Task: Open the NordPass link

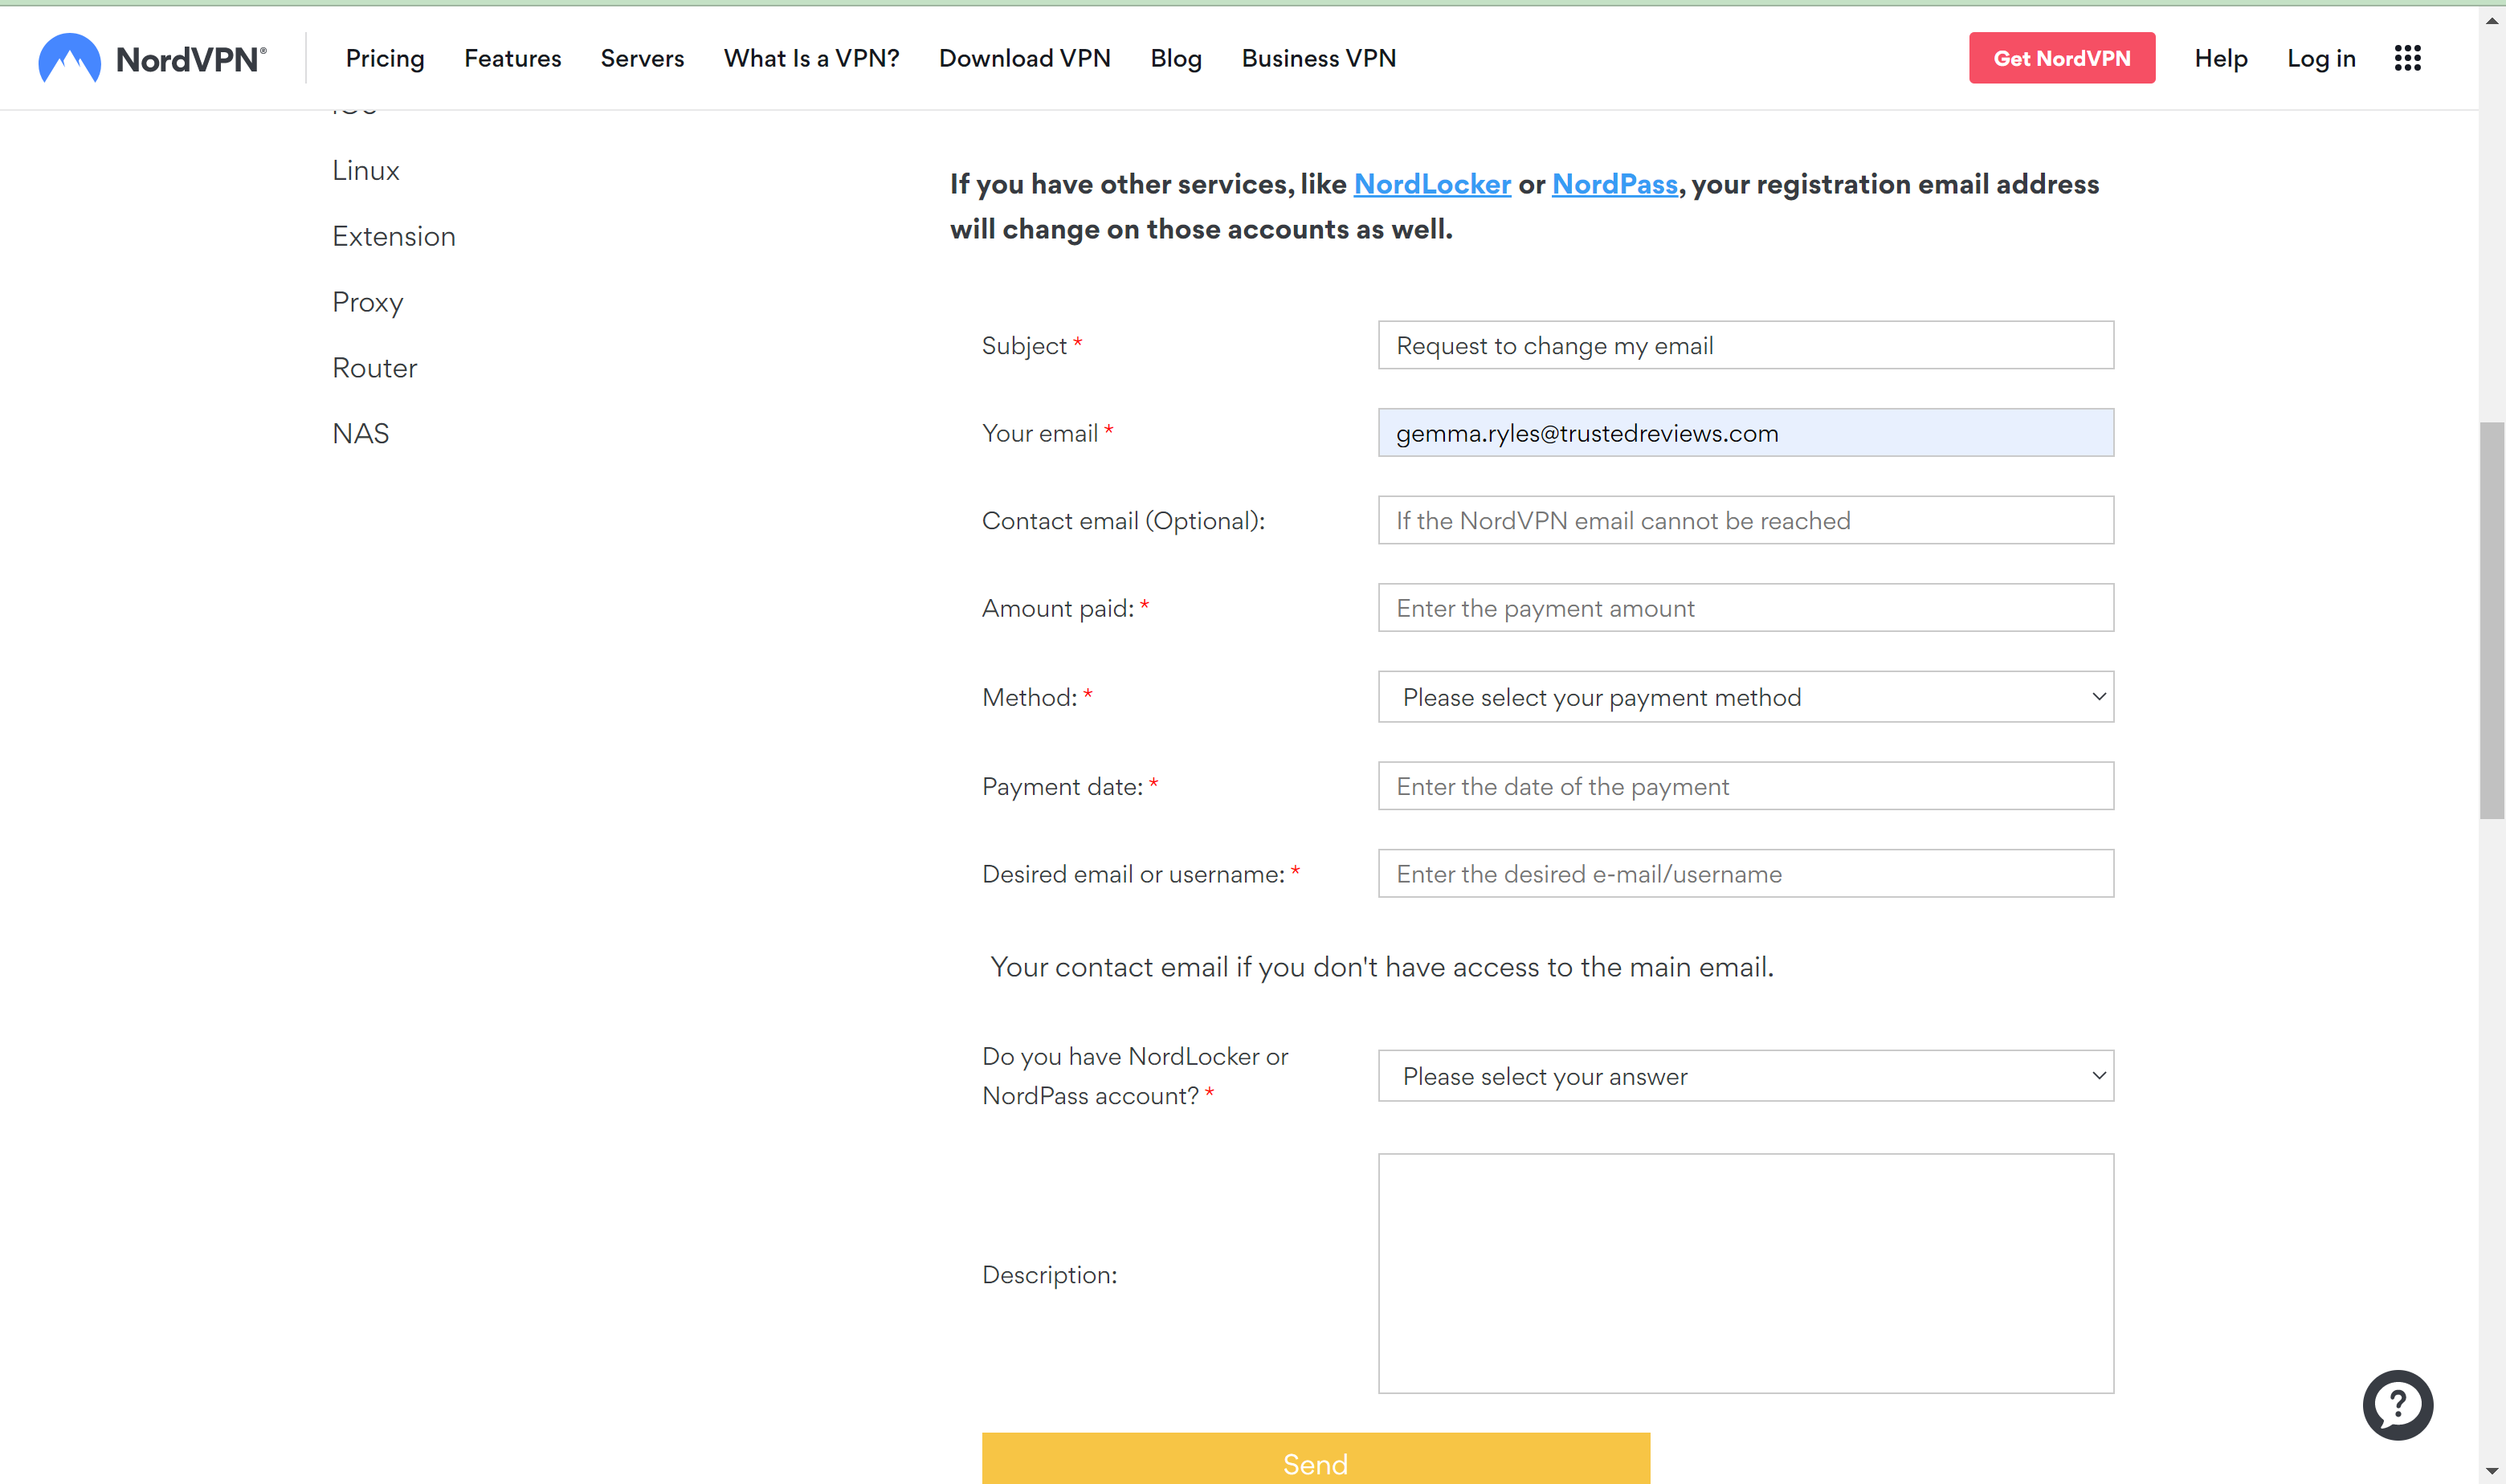Action: pos(1614,184)
